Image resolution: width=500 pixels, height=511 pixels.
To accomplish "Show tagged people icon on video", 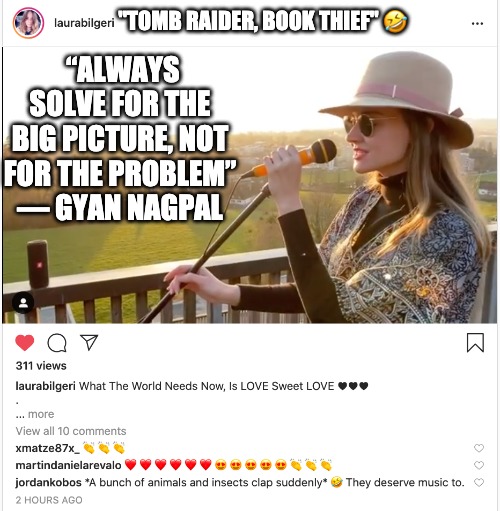I will click(23, 303).
